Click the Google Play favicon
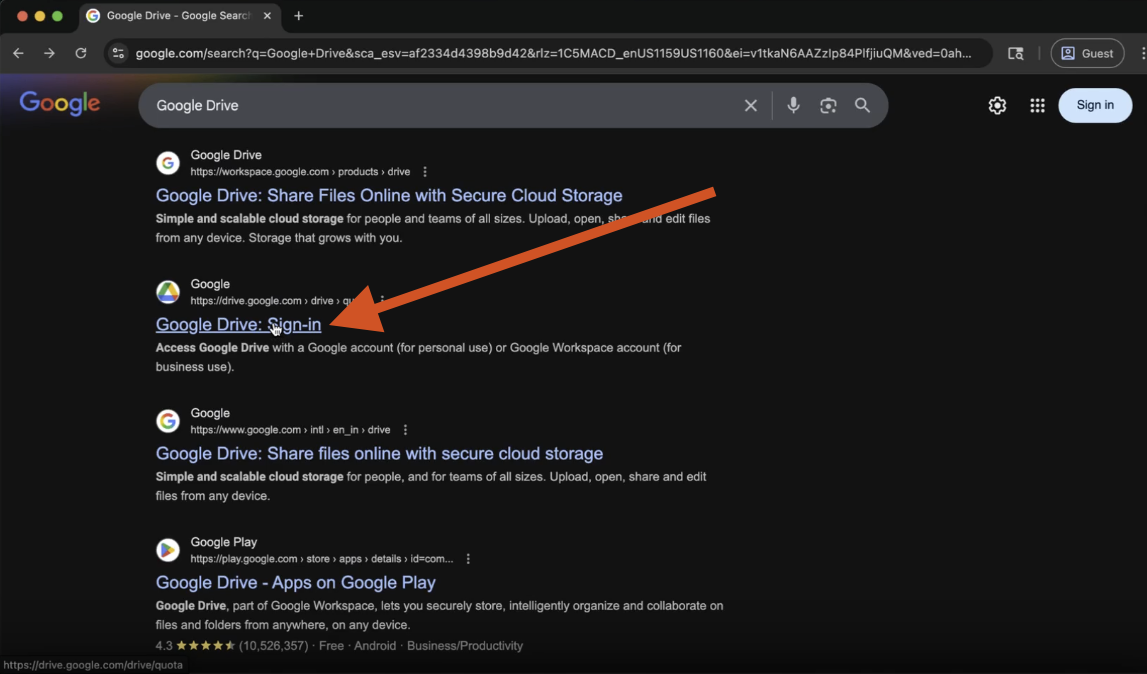The height and width of the screenshot is (674, 1147). (x=168, y=550)
